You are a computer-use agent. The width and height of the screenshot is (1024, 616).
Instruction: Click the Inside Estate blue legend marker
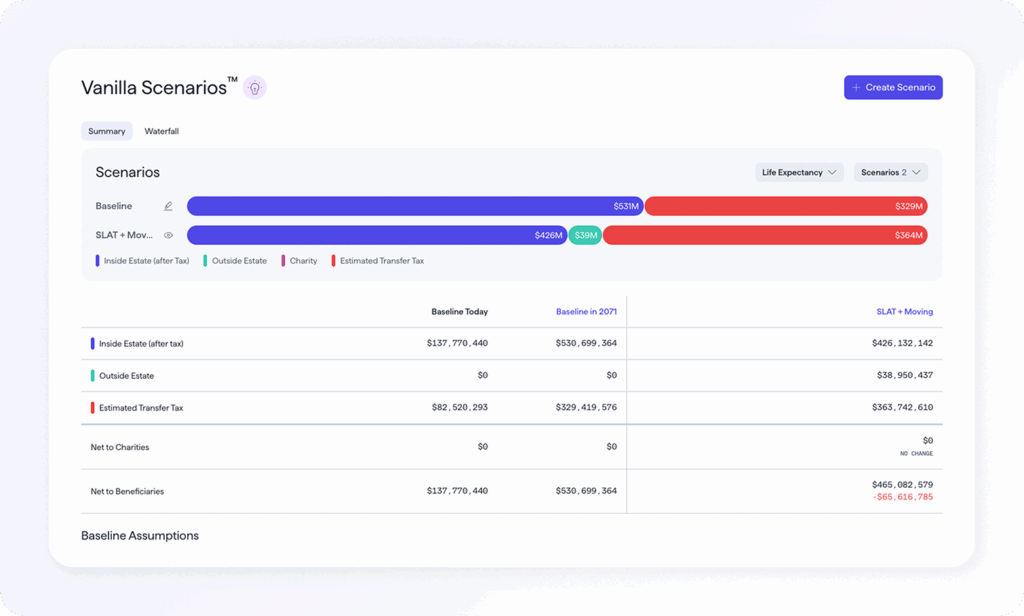tap(97, 261)
